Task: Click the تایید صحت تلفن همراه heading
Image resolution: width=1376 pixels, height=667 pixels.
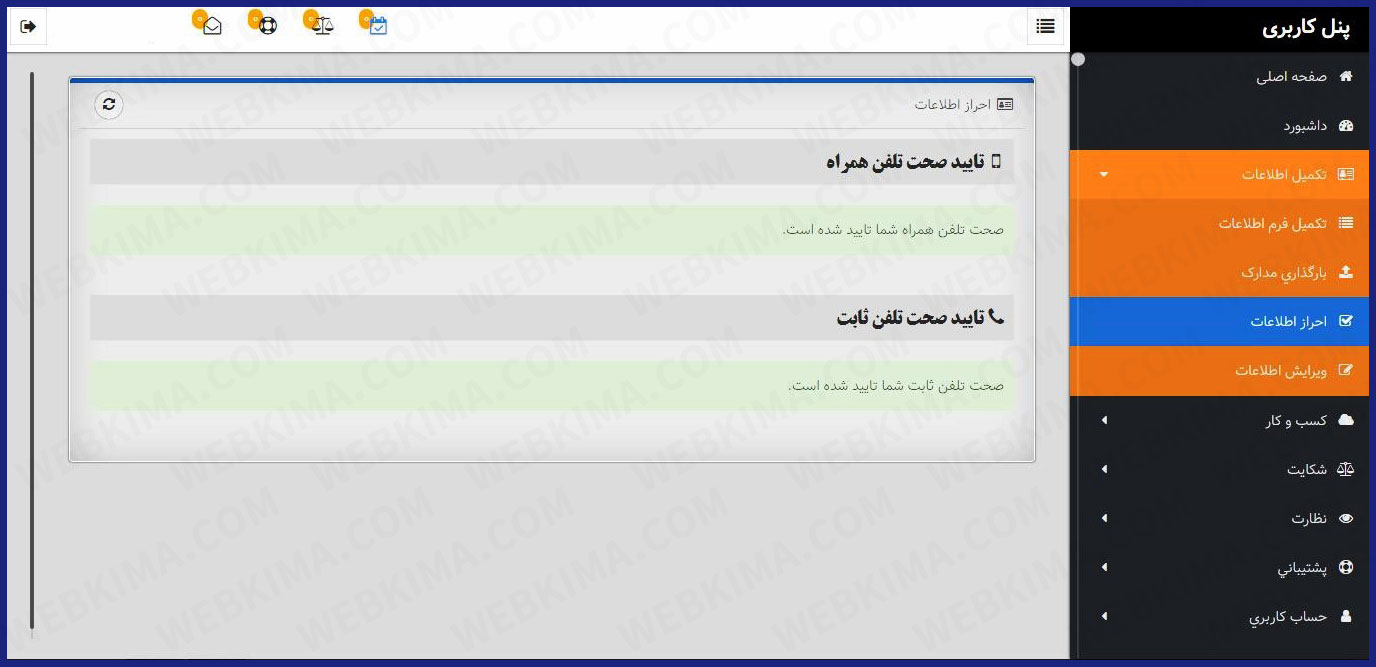Action: pos(906,162)
